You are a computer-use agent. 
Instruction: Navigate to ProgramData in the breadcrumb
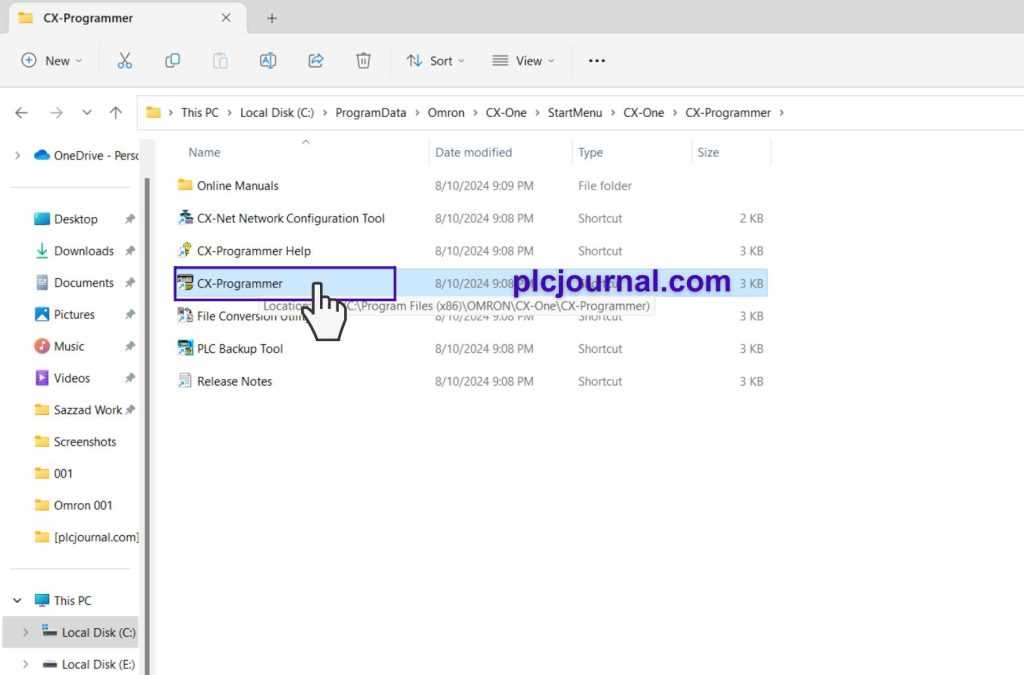pyautogui.click(x=371, y=113)
